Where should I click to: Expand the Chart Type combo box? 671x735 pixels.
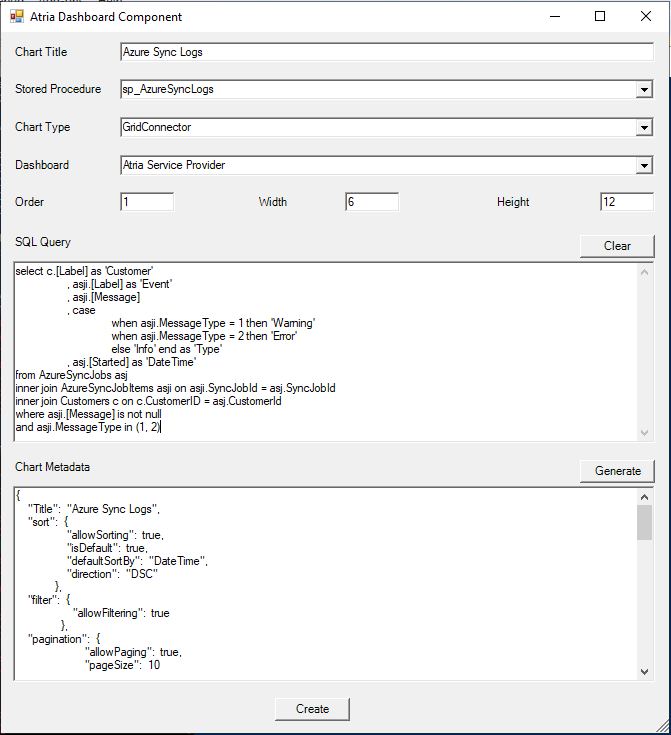644,128
